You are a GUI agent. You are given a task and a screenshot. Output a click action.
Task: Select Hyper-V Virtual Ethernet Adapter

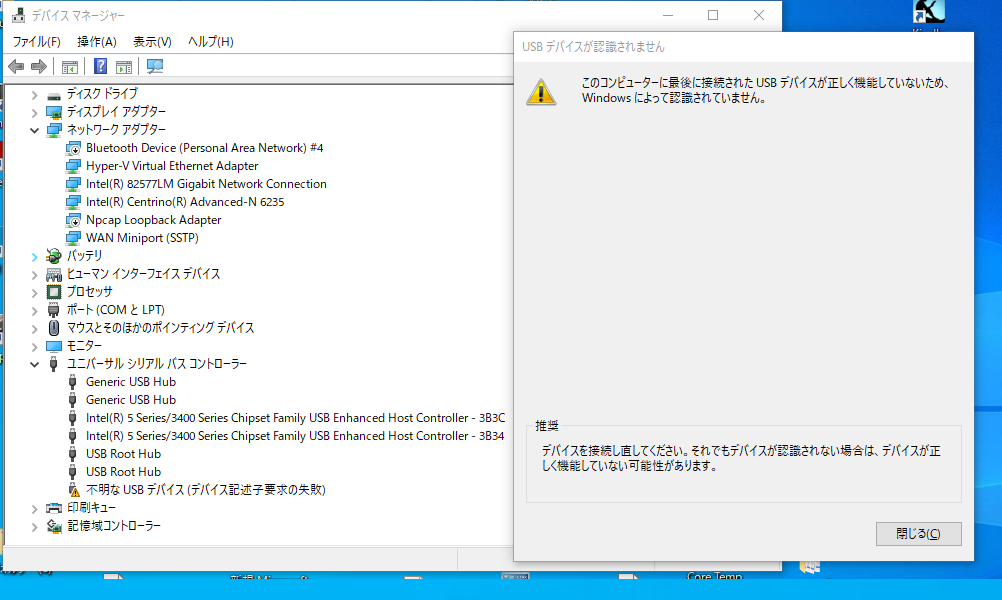coord(172,165)
